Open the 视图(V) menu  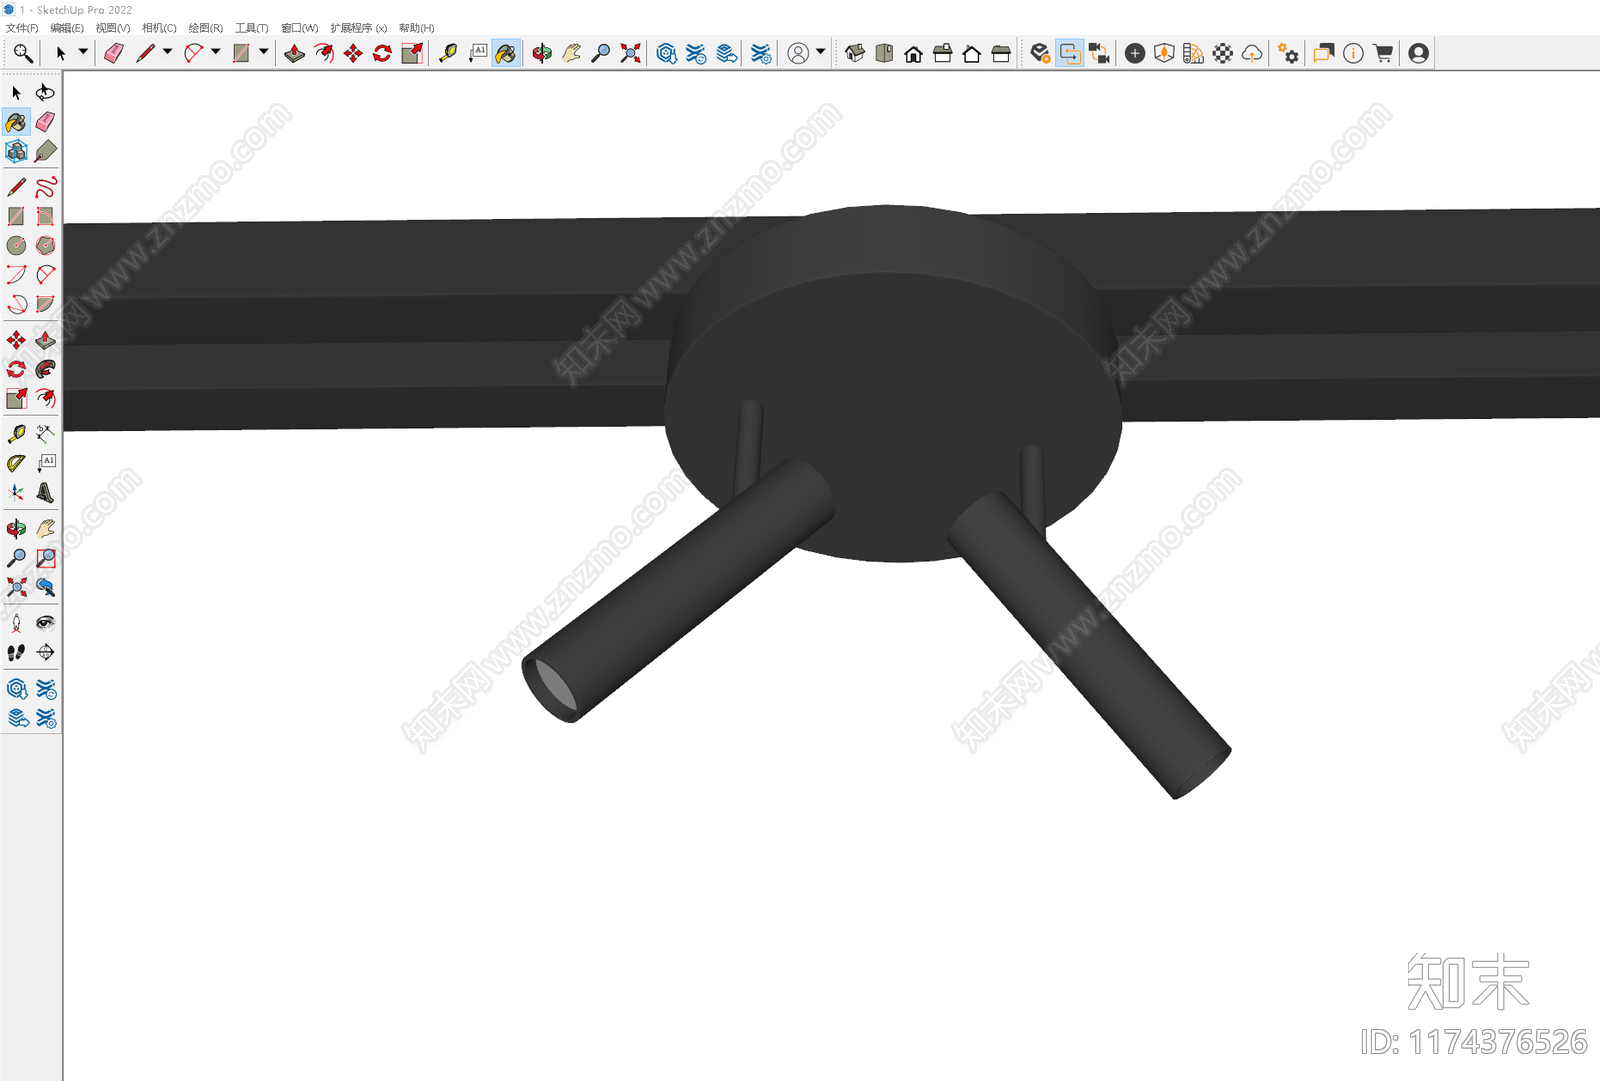[x=113, y=28]
